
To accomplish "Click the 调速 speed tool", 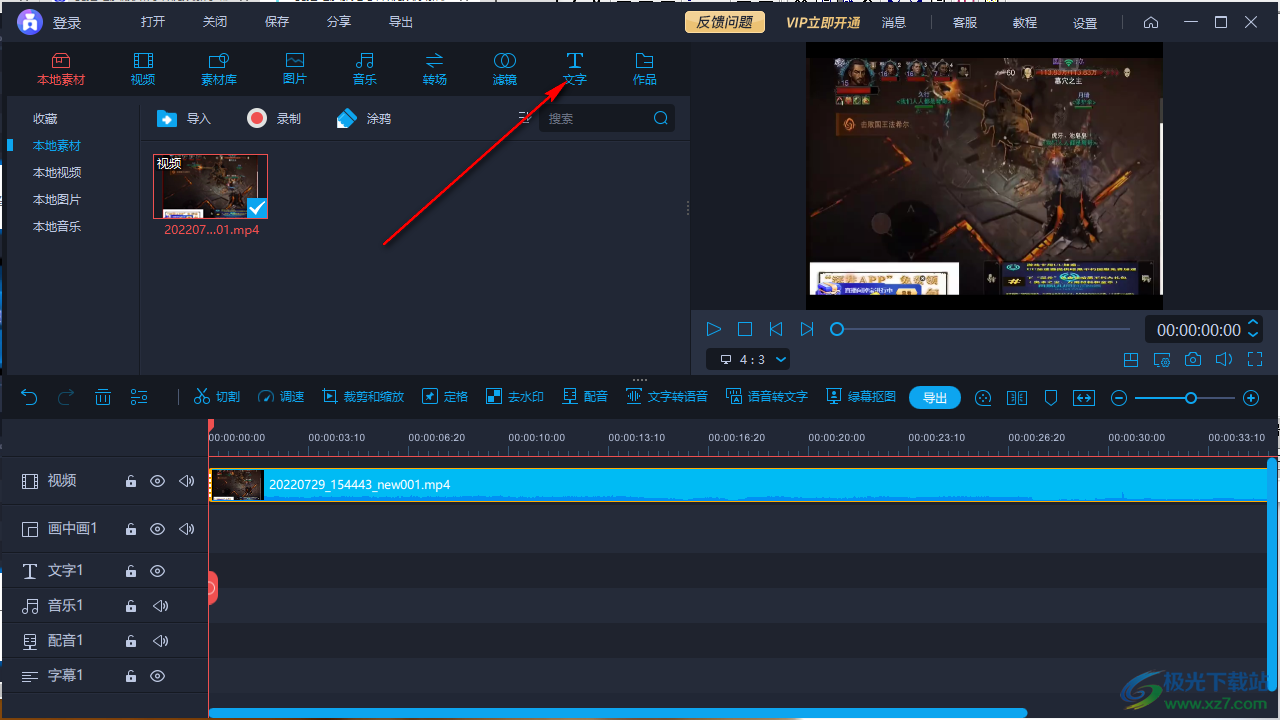I will pyautogui.click(x=280, y=397).
